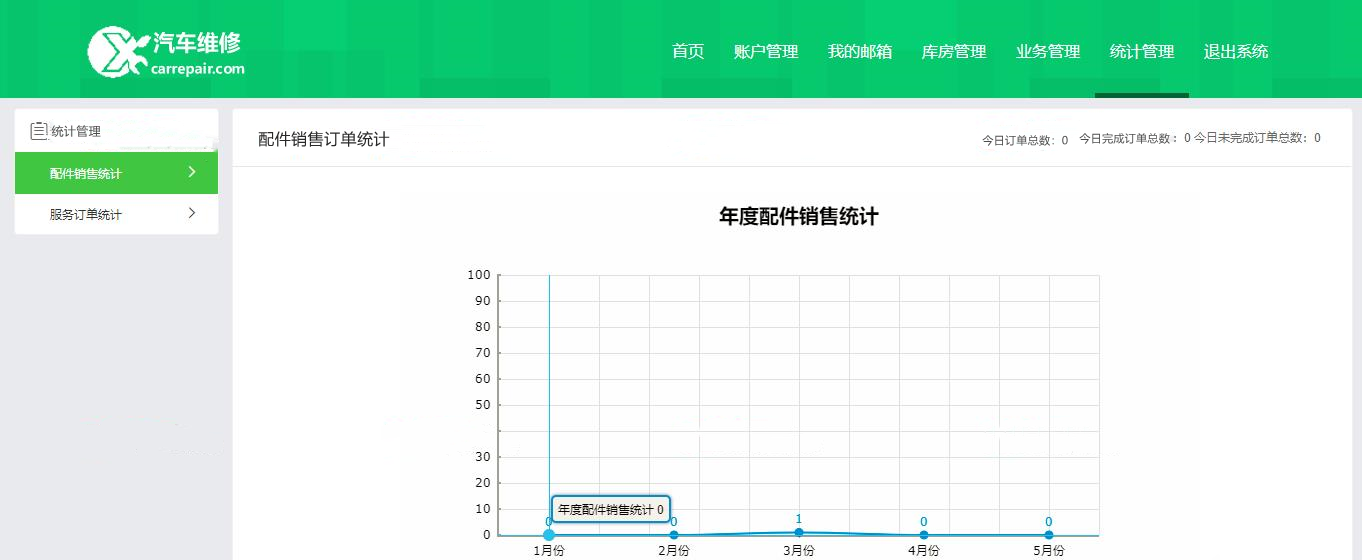Click the 5月份 data point
This screenshot has height=560, width=1362.
(1049, 535)
